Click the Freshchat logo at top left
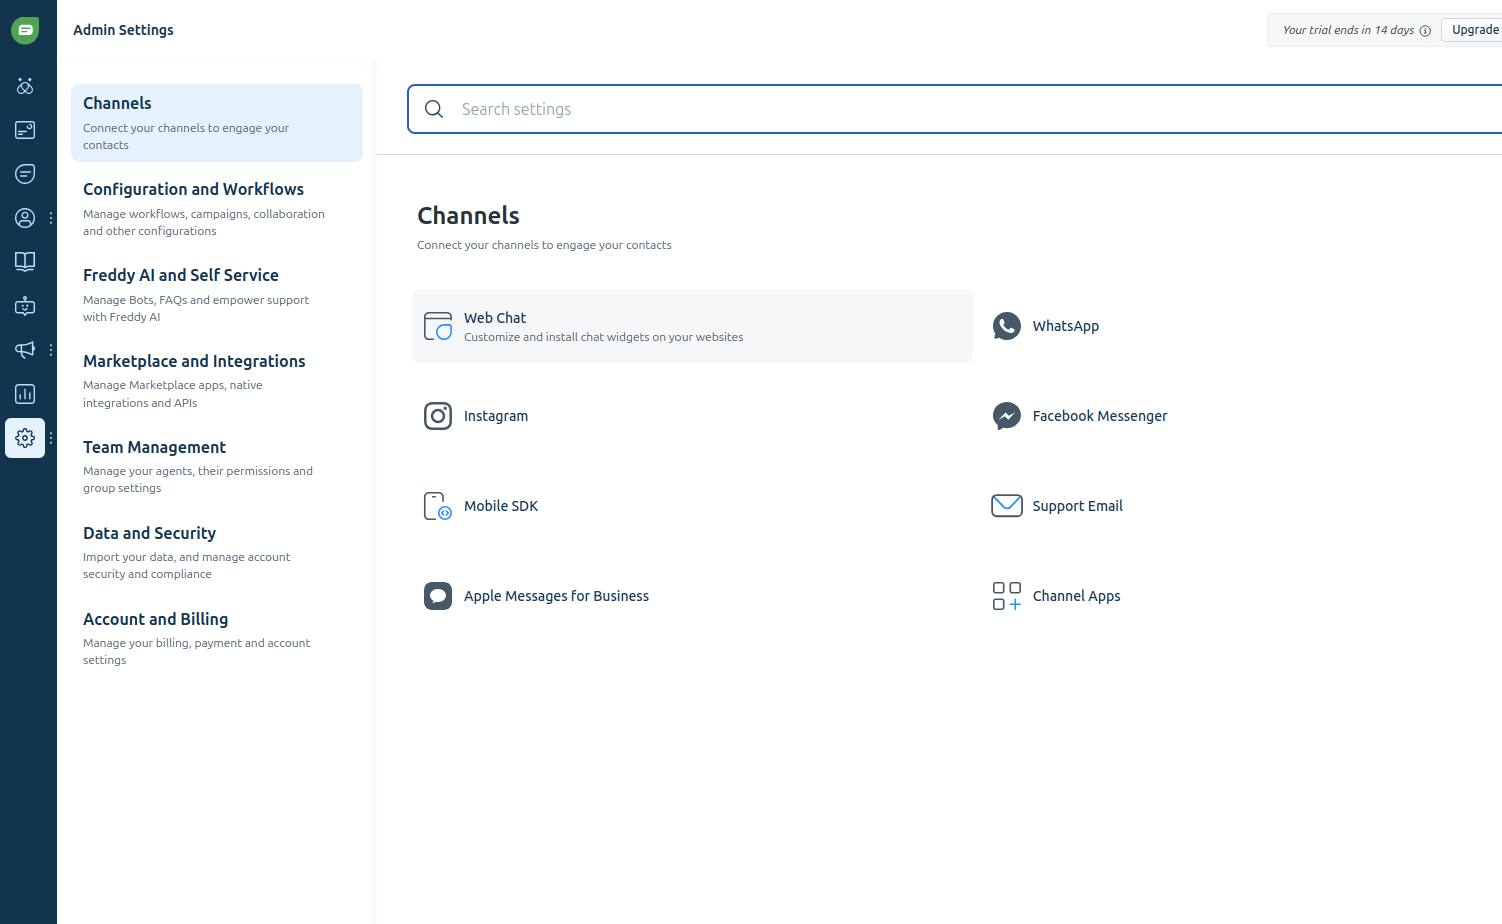The width and height of the screenshot is (1502, 924). (x=25, y=30)
